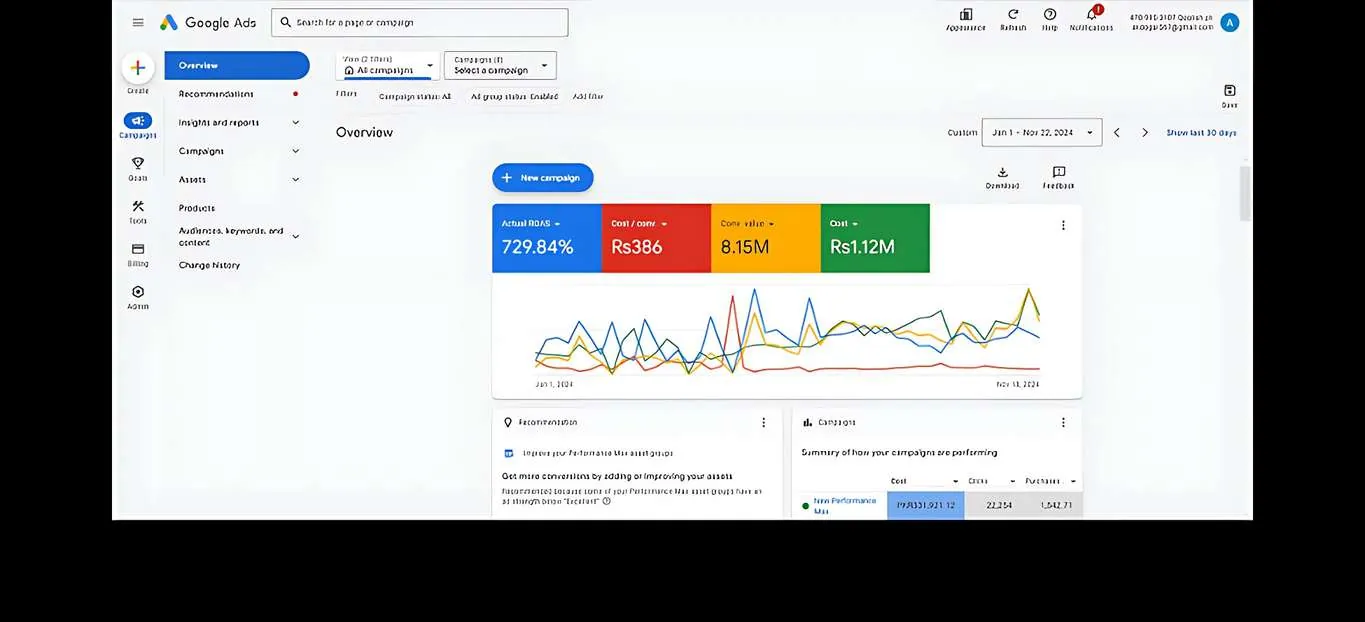This screenshot has width=1365, height=622.
Task: Open the Appearance icon in header
Action: point(966,14)
